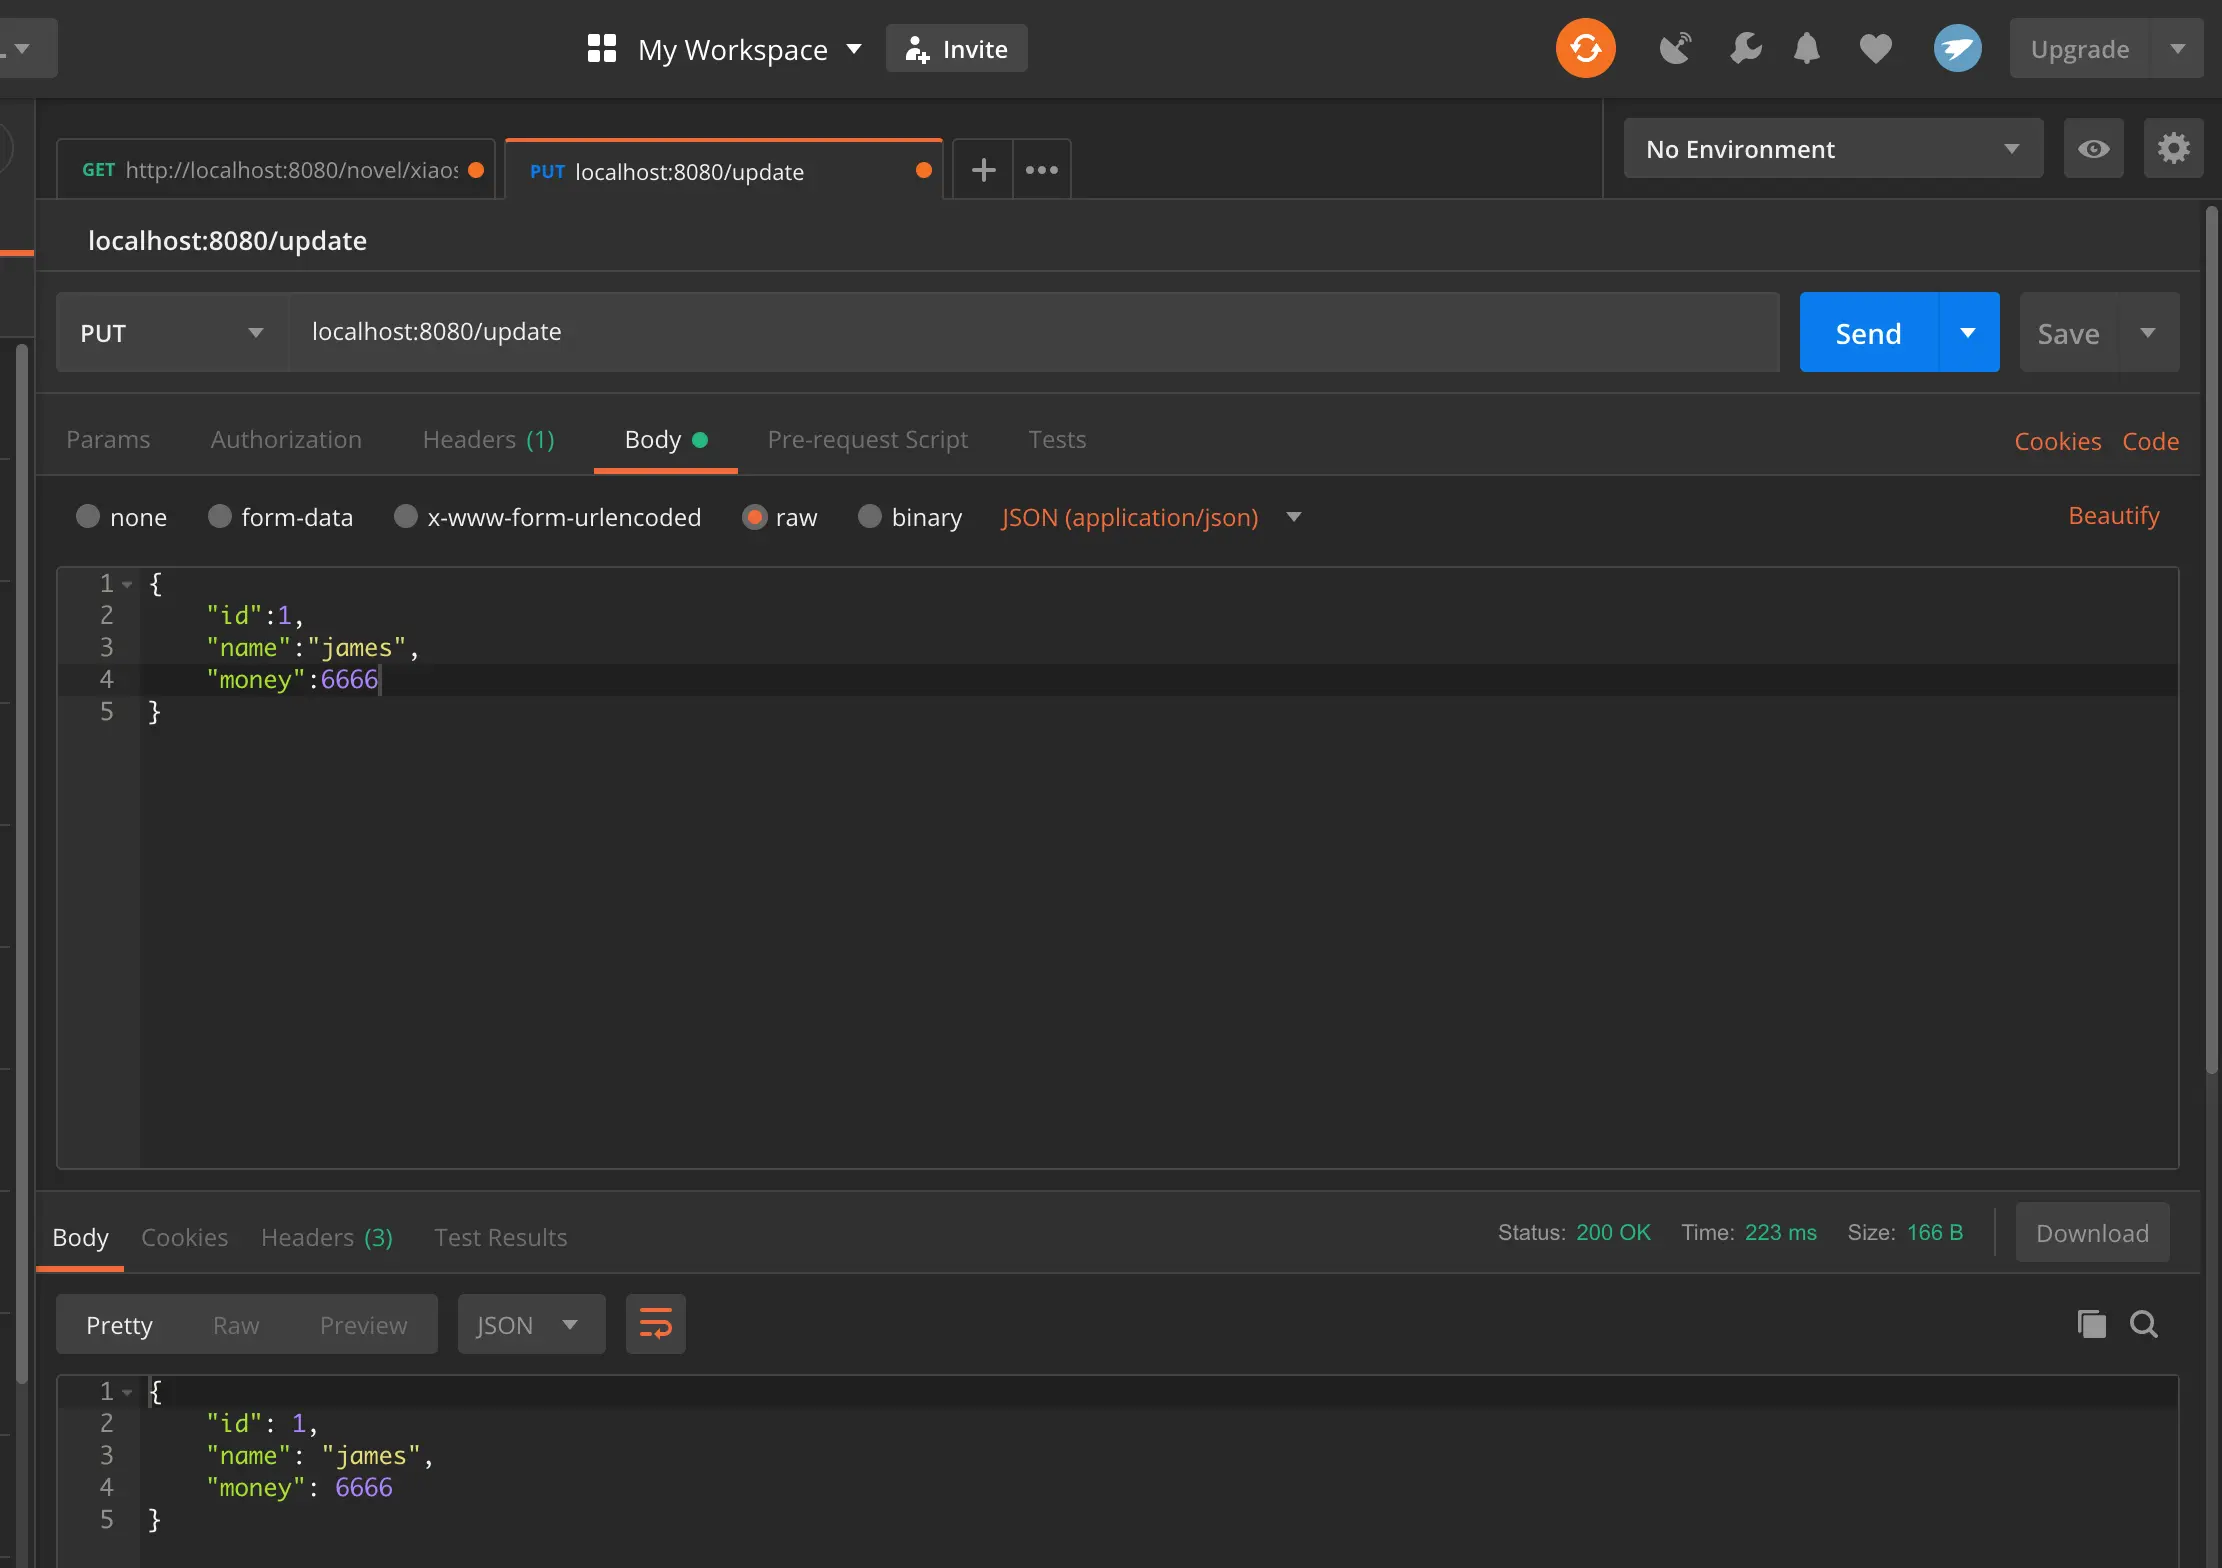This screenshot has height=1568, width=2222.
Task: Open the PUT method dropdown
Action: 172,333
